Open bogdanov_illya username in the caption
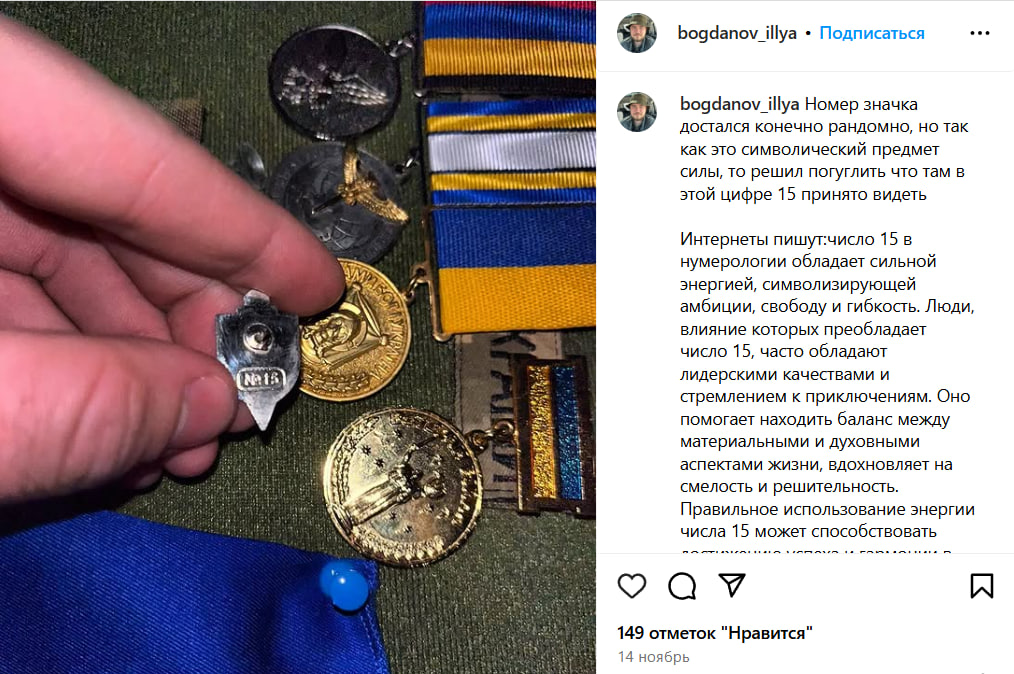1014x674 pixels. [x=739, y=104]
